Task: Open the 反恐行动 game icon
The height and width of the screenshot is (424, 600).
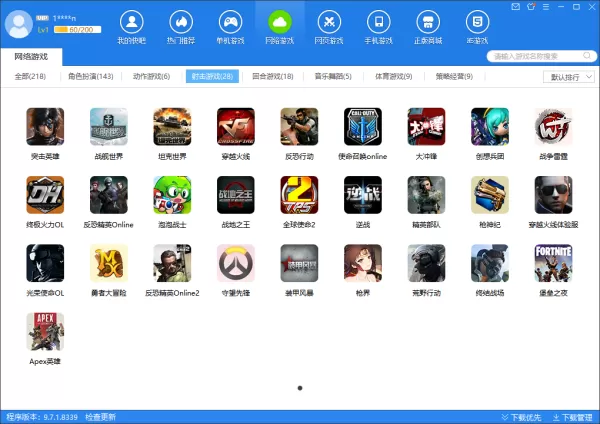Action: (x=299, y=127)
